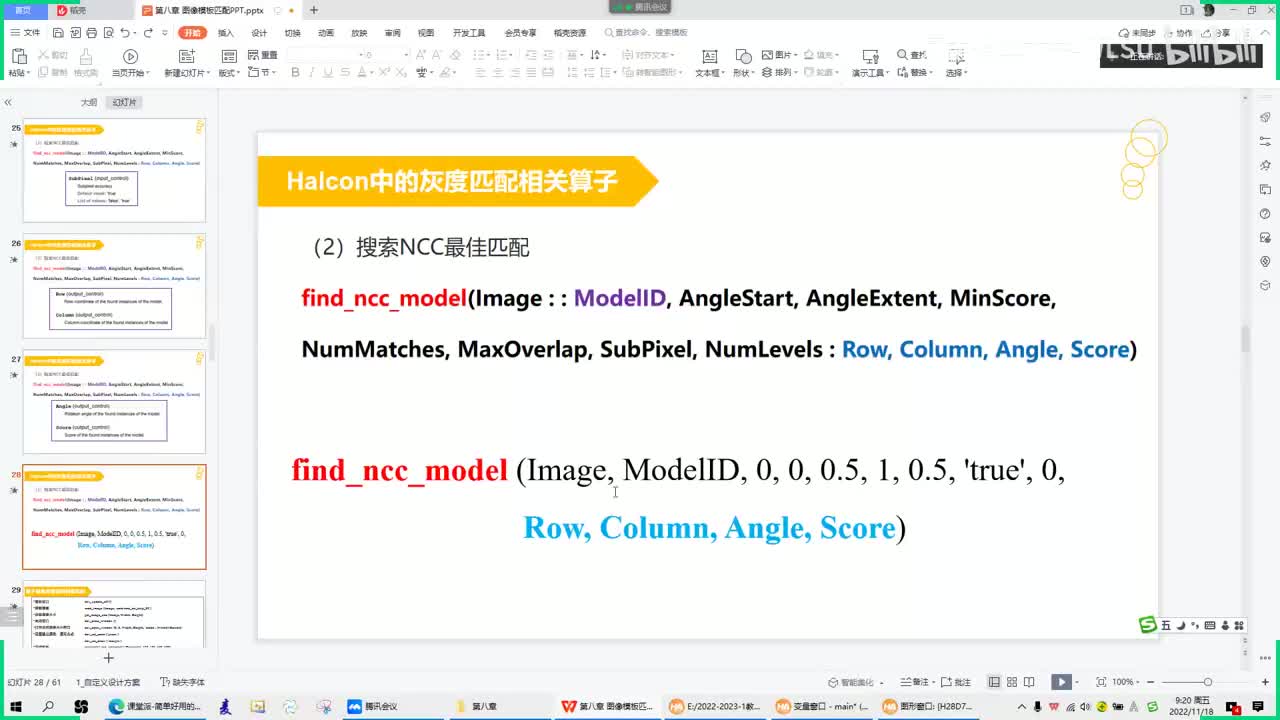This screenshot has width=1280, height=720.
Task: Click the Presentation Tools icon
Action: (869, 56)
